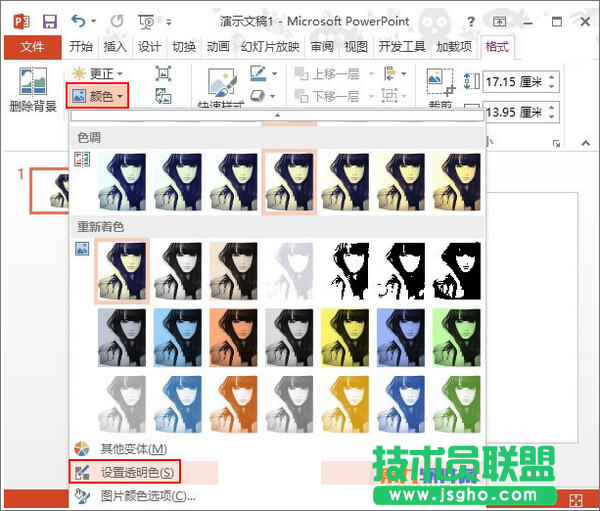This screenshot has width=600, height=511.
Task: Open the 开发工具 tab
Action: coord(402,47)
